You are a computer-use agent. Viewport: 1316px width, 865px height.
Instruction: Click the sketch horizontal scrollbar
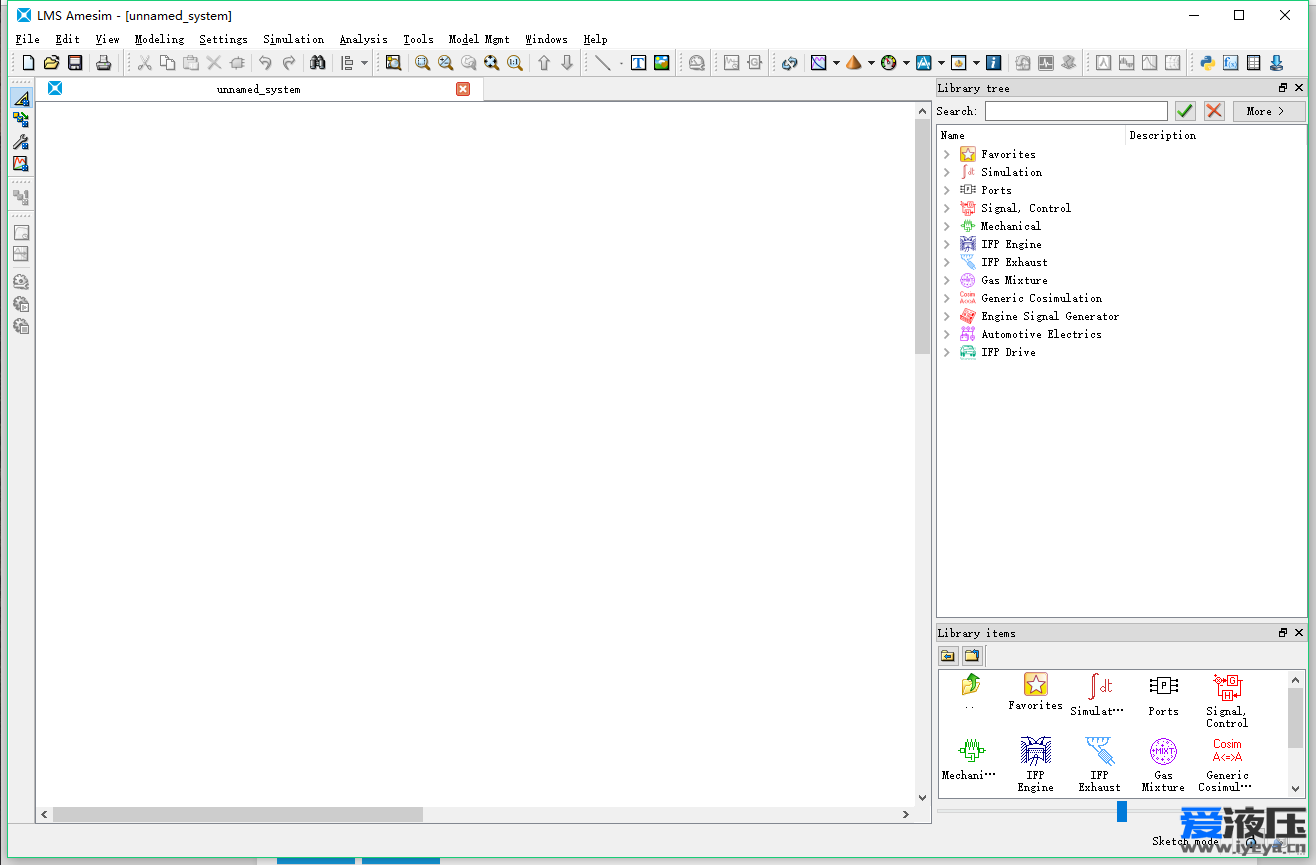(238, 815)
